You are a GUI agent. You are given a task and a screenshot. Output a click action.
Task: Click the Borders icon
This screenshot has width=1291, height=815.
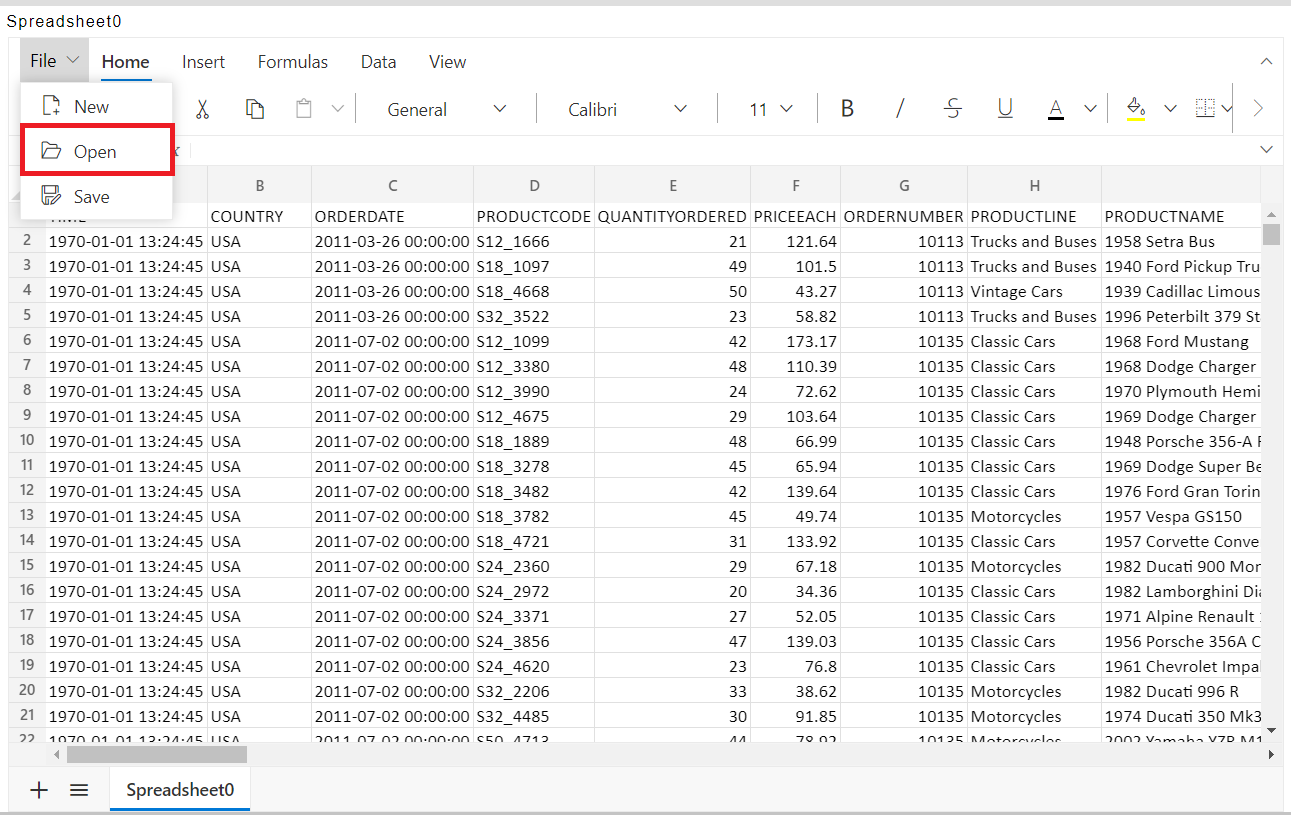point(1205,109)
